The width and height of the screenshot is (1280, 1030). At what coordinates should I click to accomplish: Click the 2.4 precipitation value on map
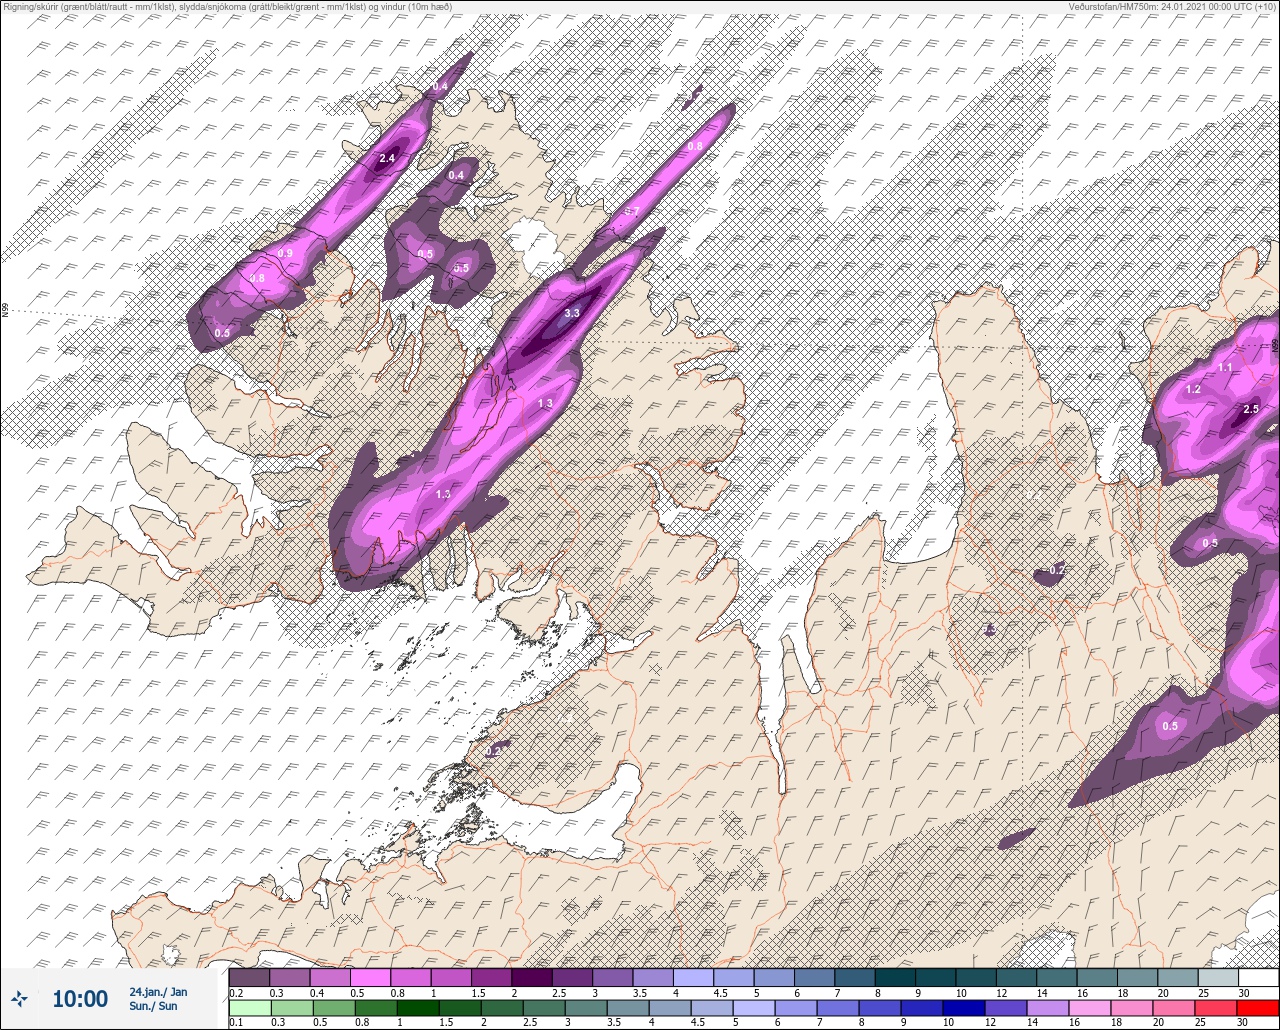388,158
